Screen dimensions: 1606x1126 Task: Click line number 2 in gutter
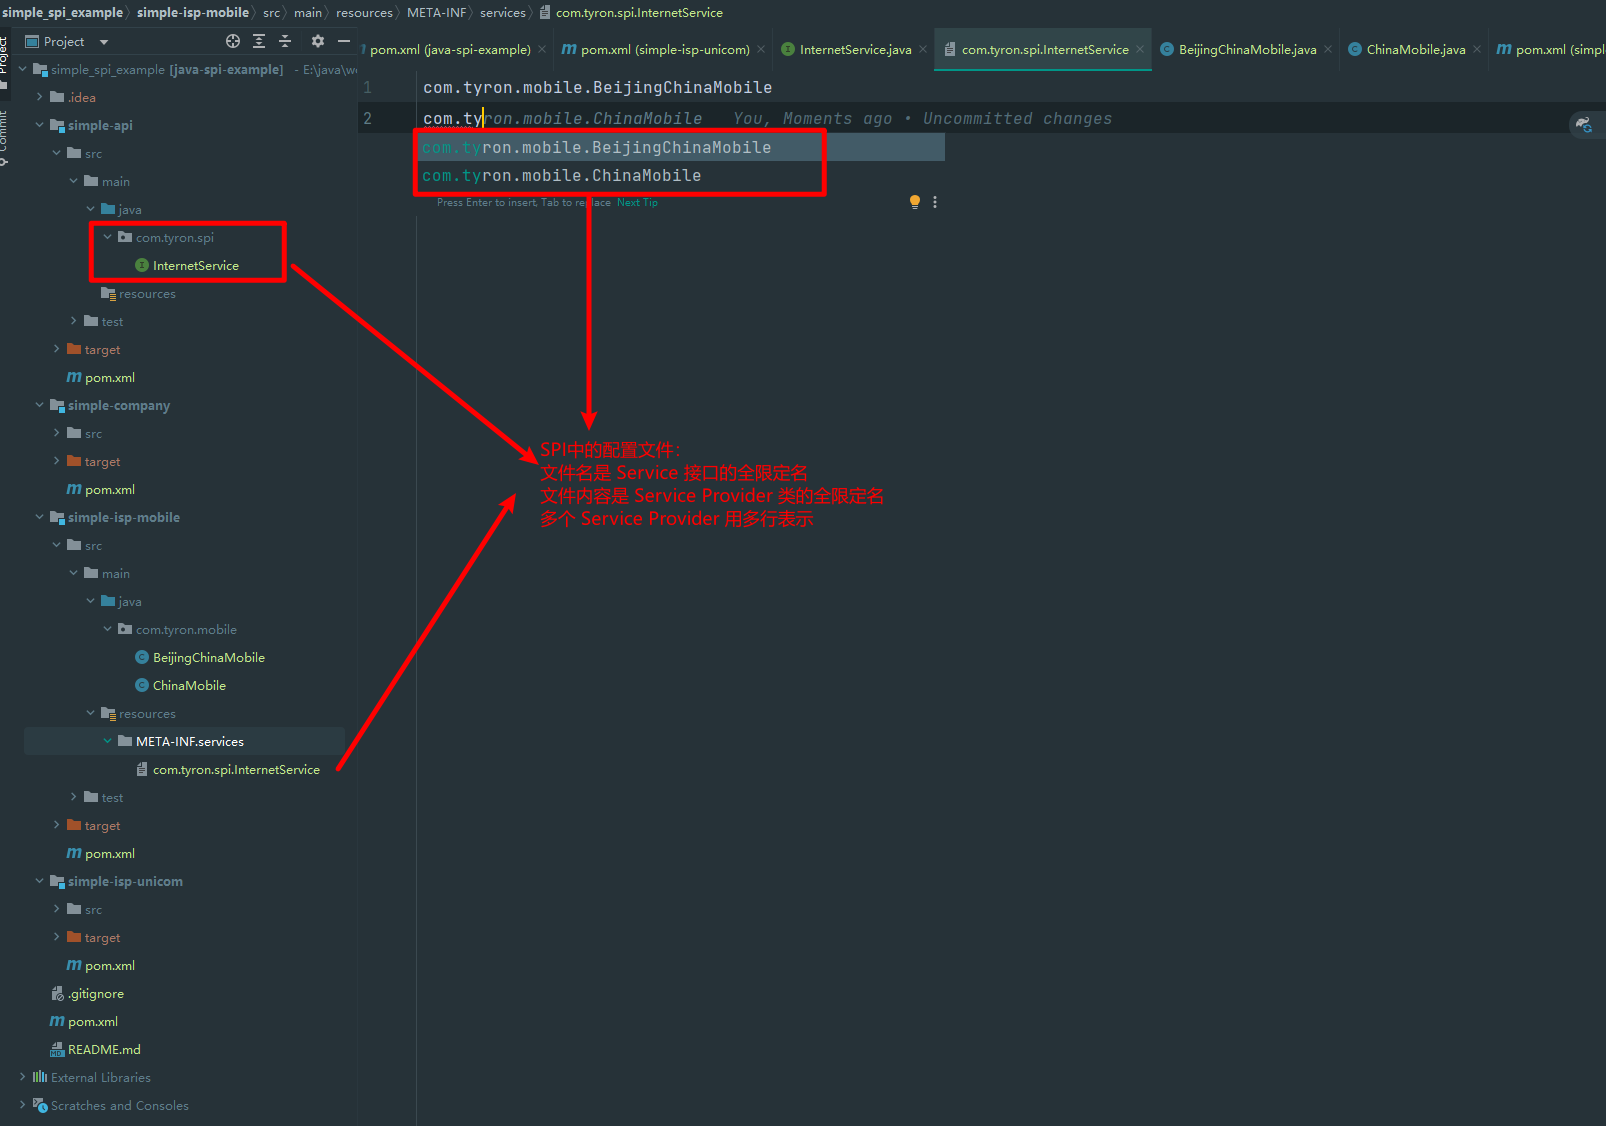click(x=367, y=118)
